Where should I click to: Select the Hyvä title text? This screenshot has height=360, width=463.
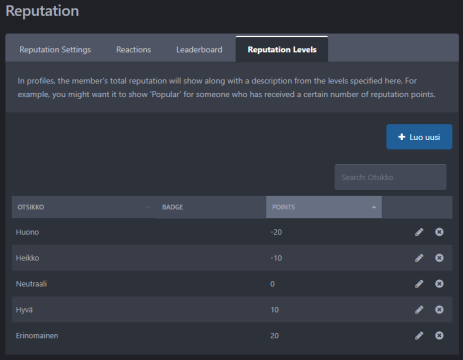[24, 310]
